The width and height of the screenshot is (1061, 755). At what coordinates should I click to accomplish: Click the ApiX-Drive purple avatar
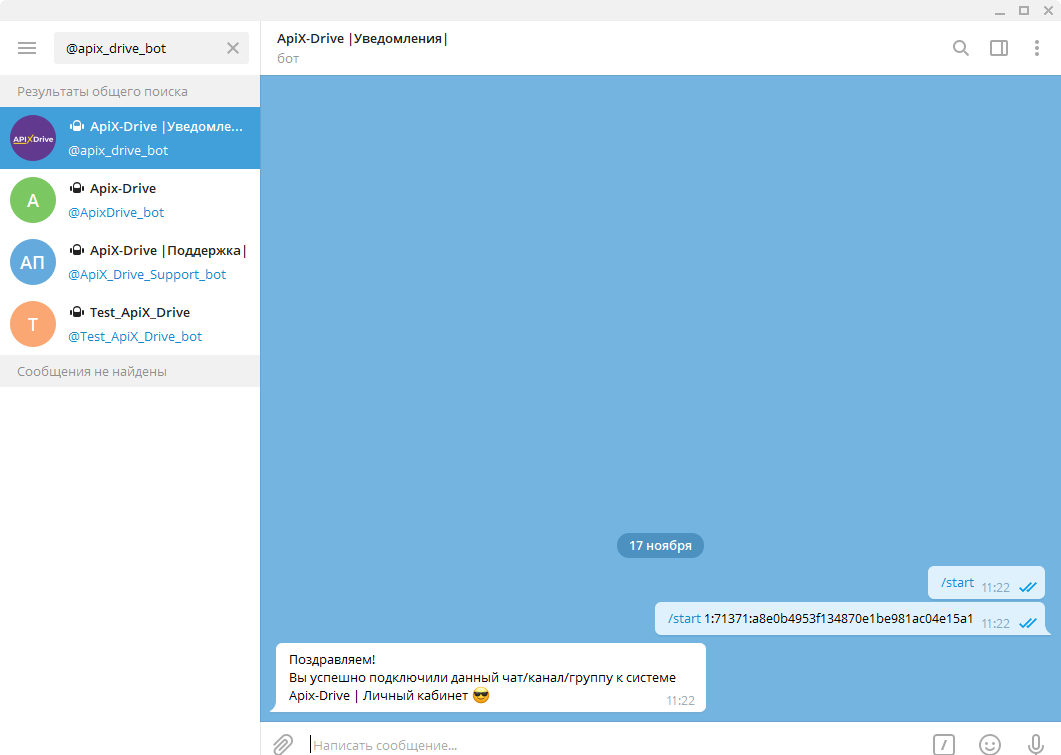coord(33,138)
